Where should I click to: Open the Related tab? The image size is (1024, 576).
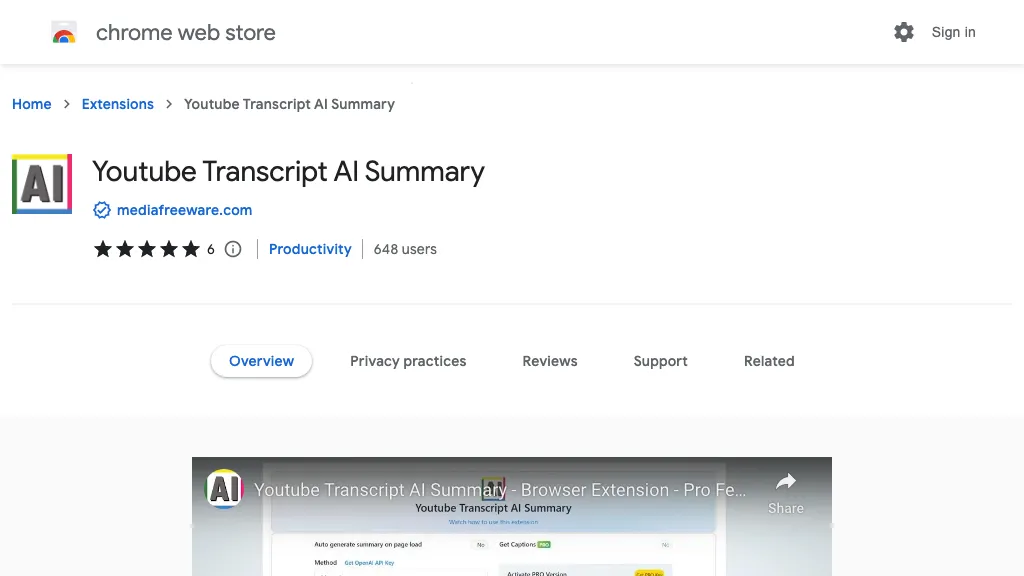[x=769, y=361]
